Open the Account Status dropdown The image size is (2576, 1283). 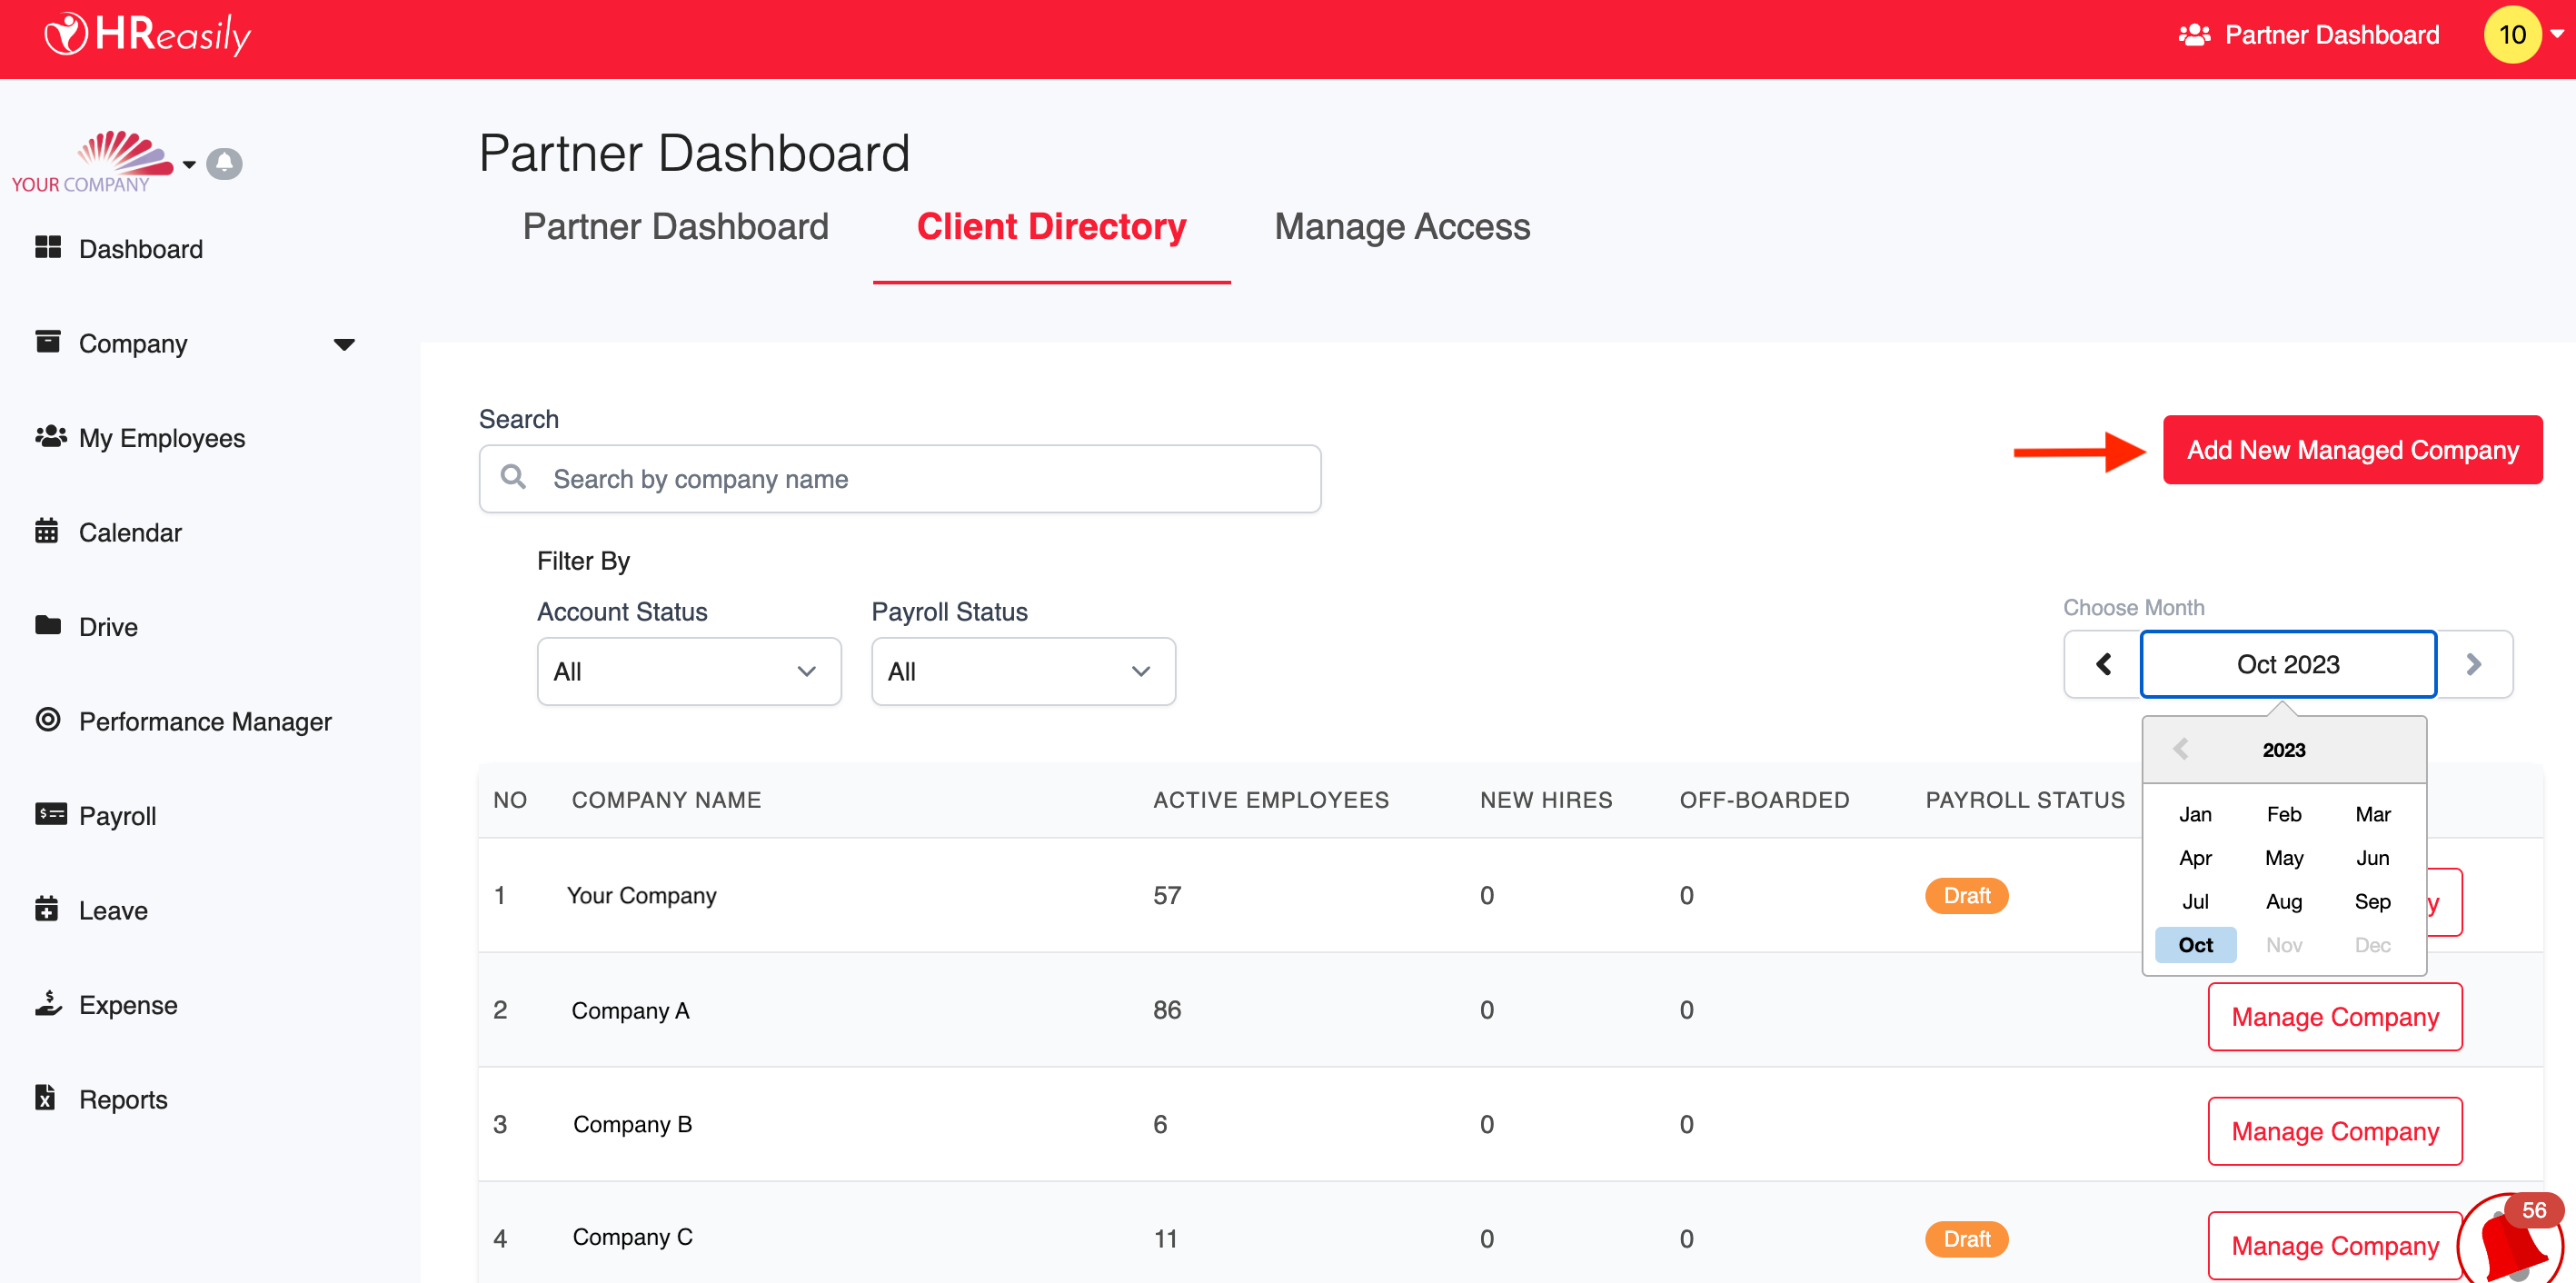(x=688, y=671)
